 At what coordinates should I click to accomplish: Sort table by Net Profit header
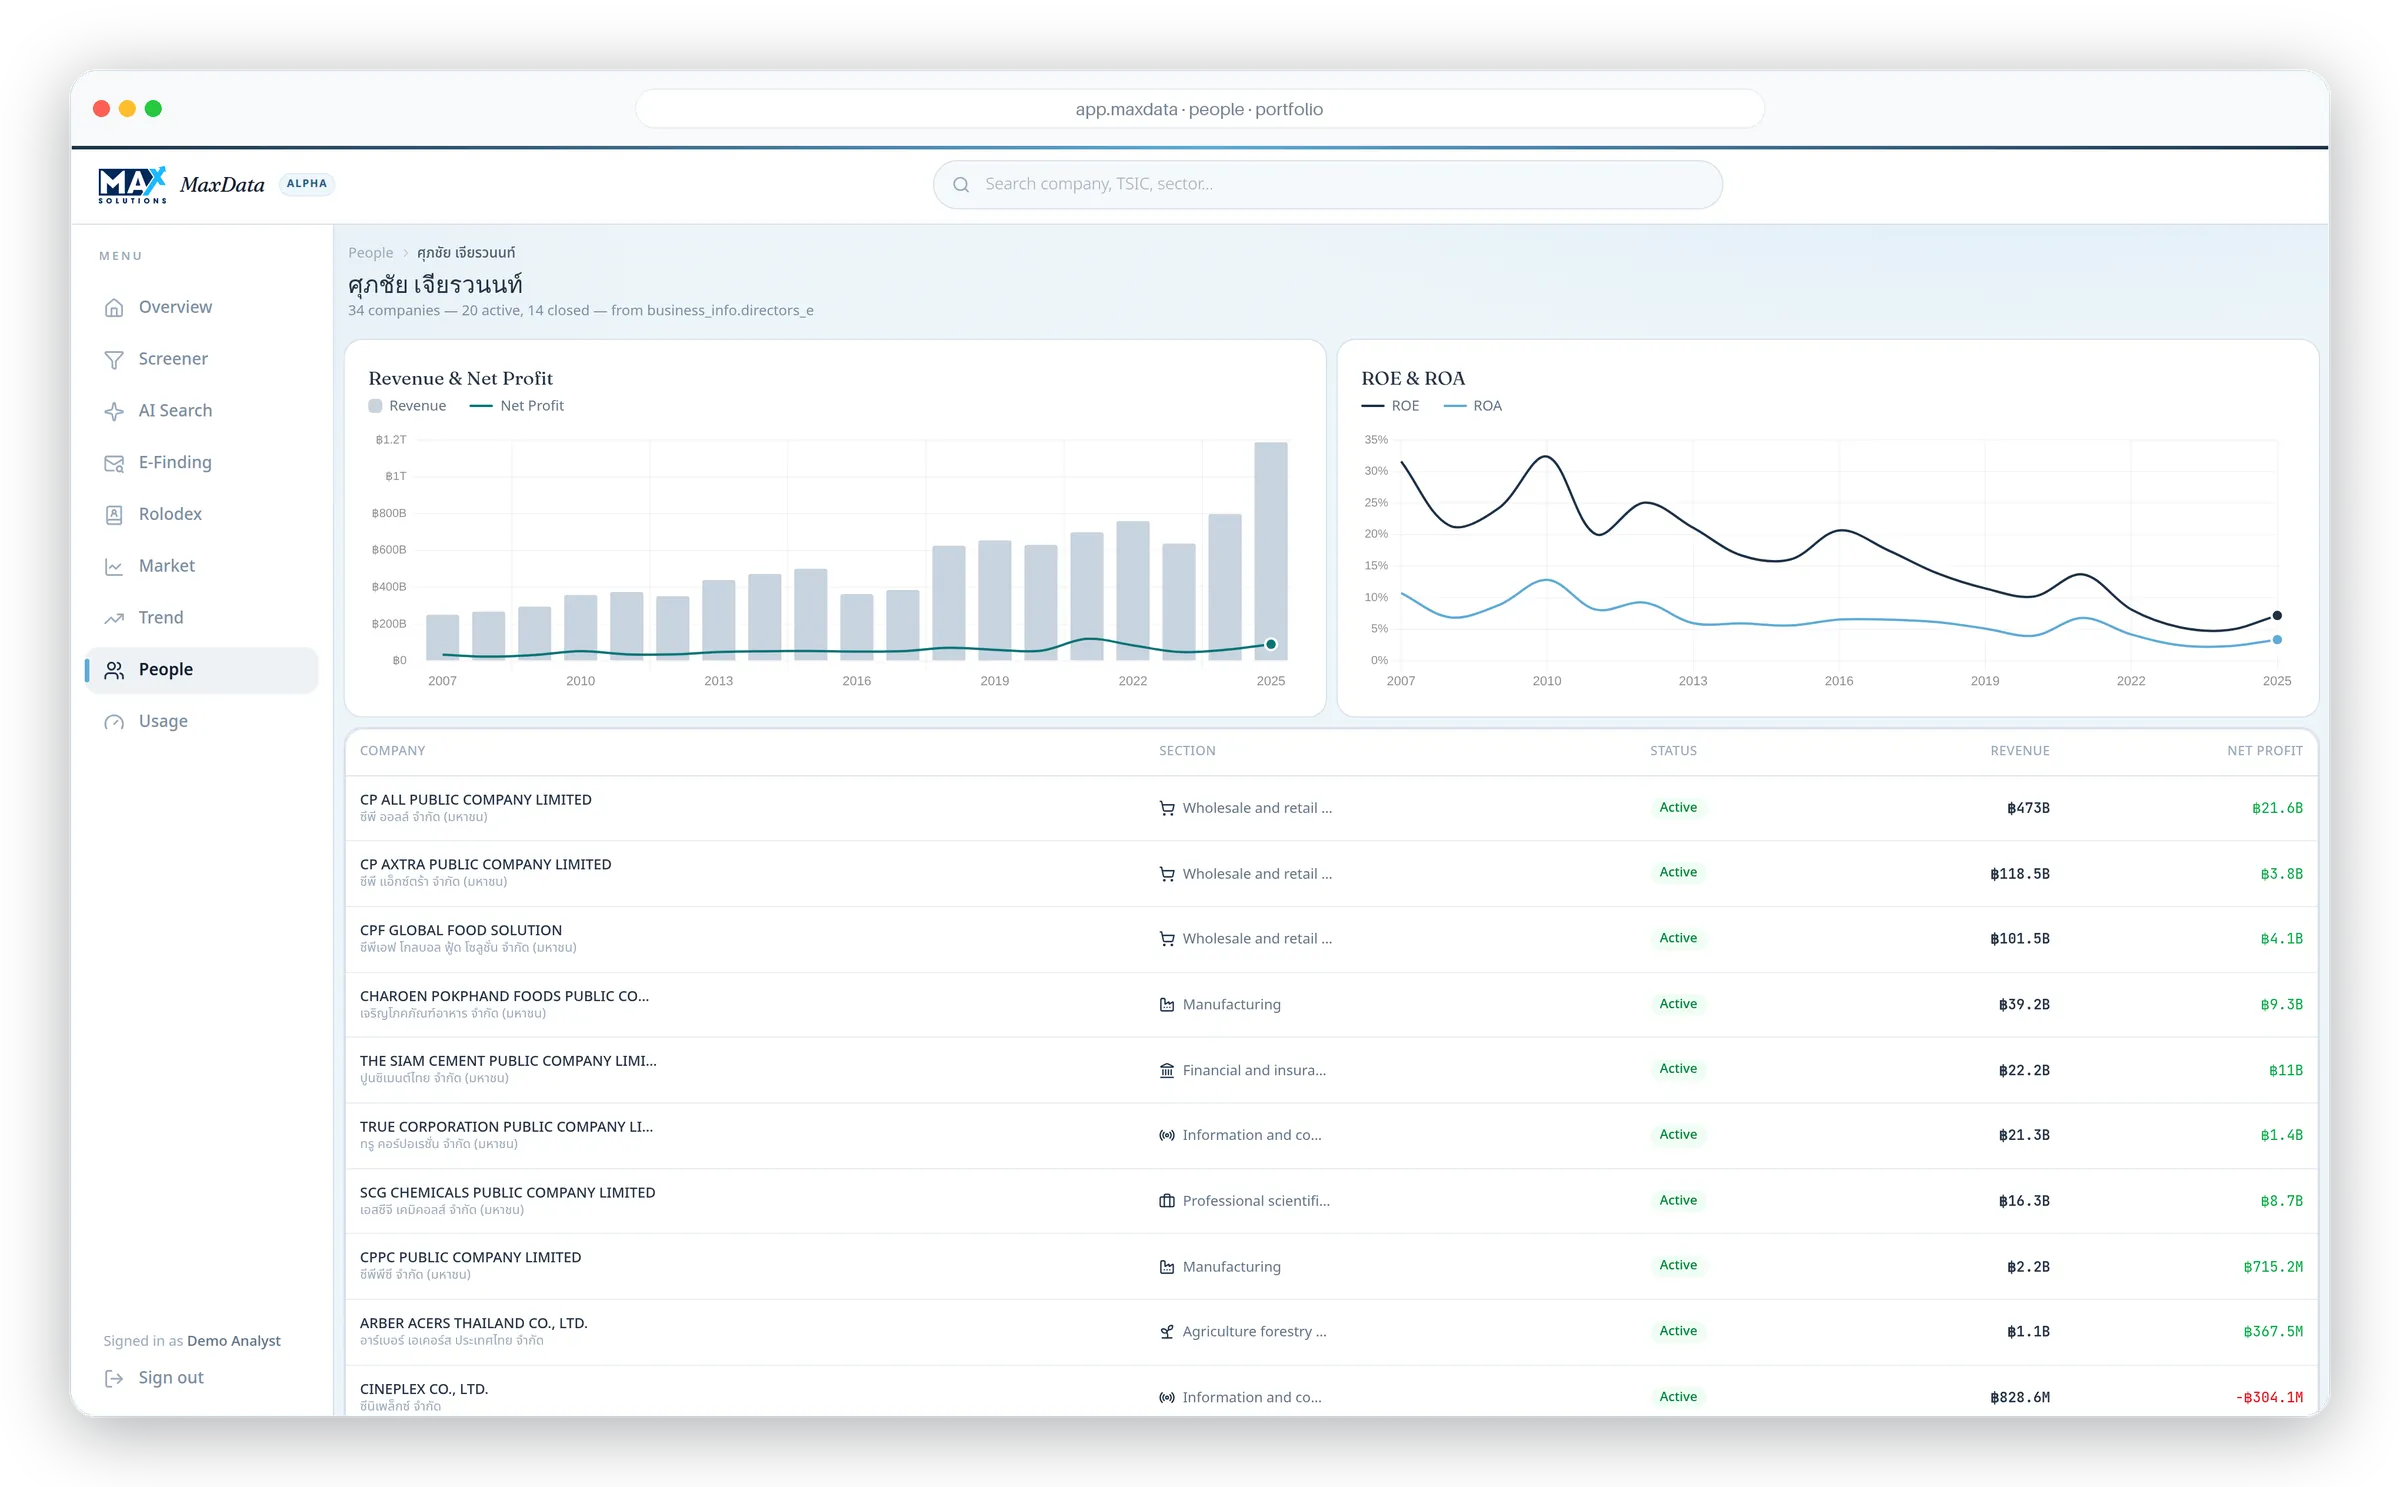[2264, 751]
